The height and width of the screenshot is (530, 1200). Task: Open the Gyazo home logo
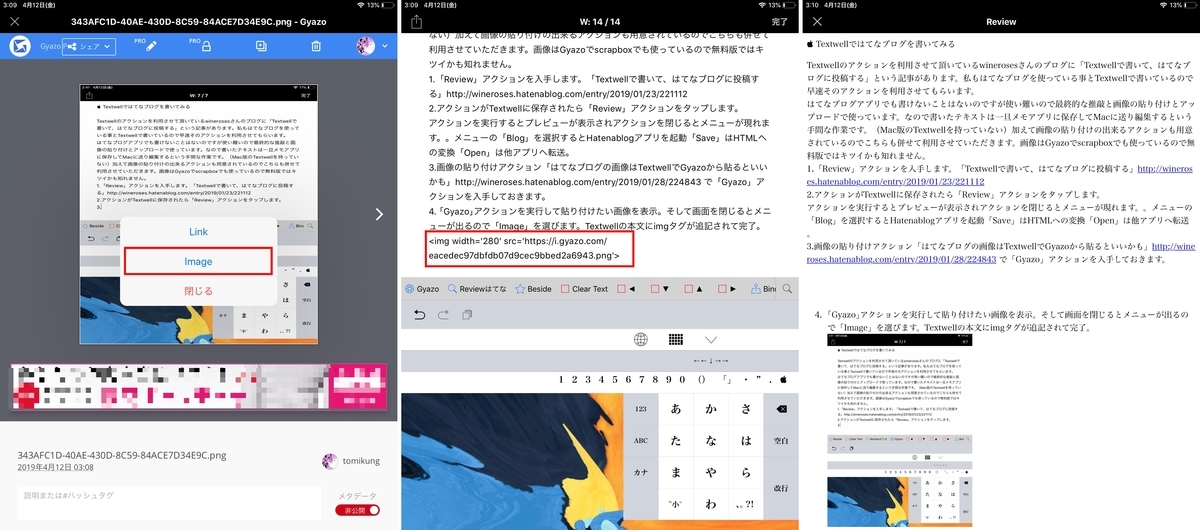coord(19,46)
